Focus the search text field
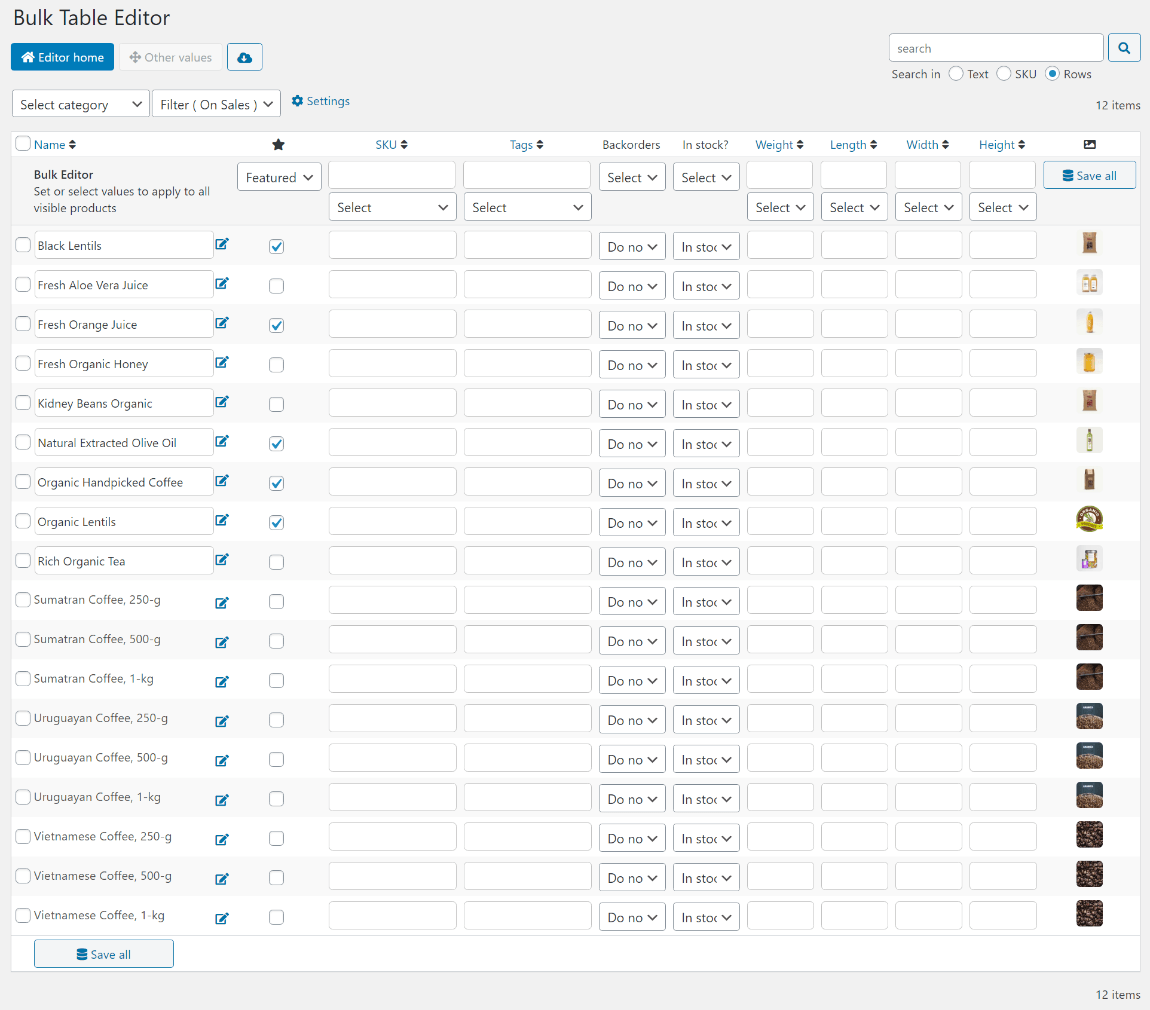Screen dimensions: 1150x1010 (996, 48)
